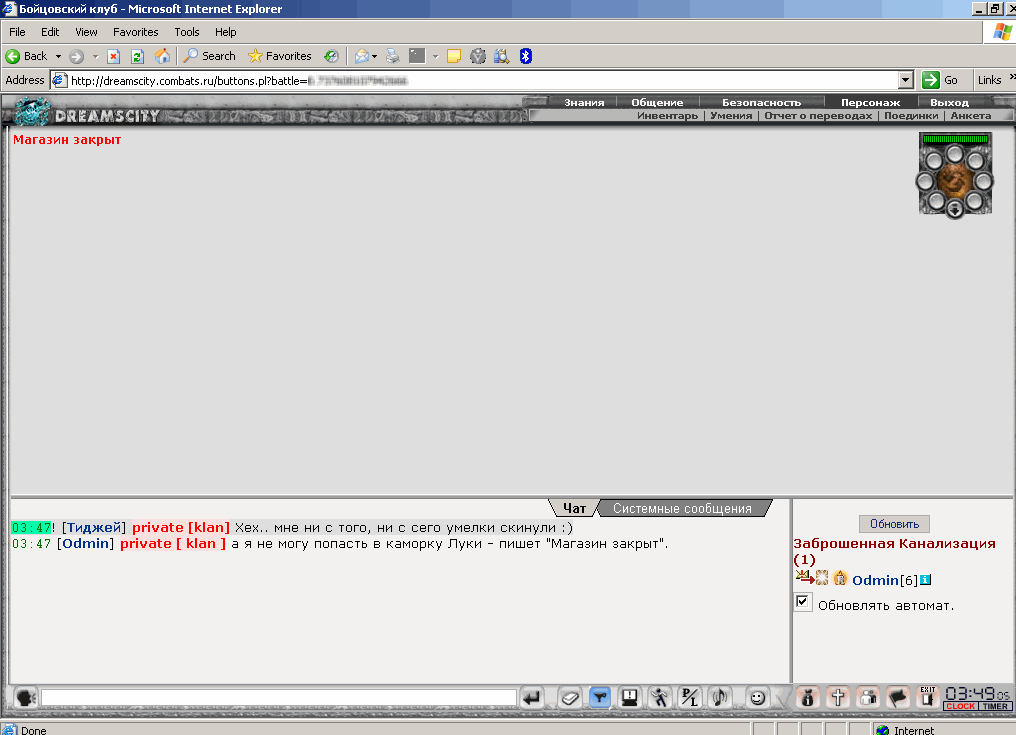This screenshot has width=1016, height=735.
Task: Open the 'Анкета' link
Action: pos(971,115)
